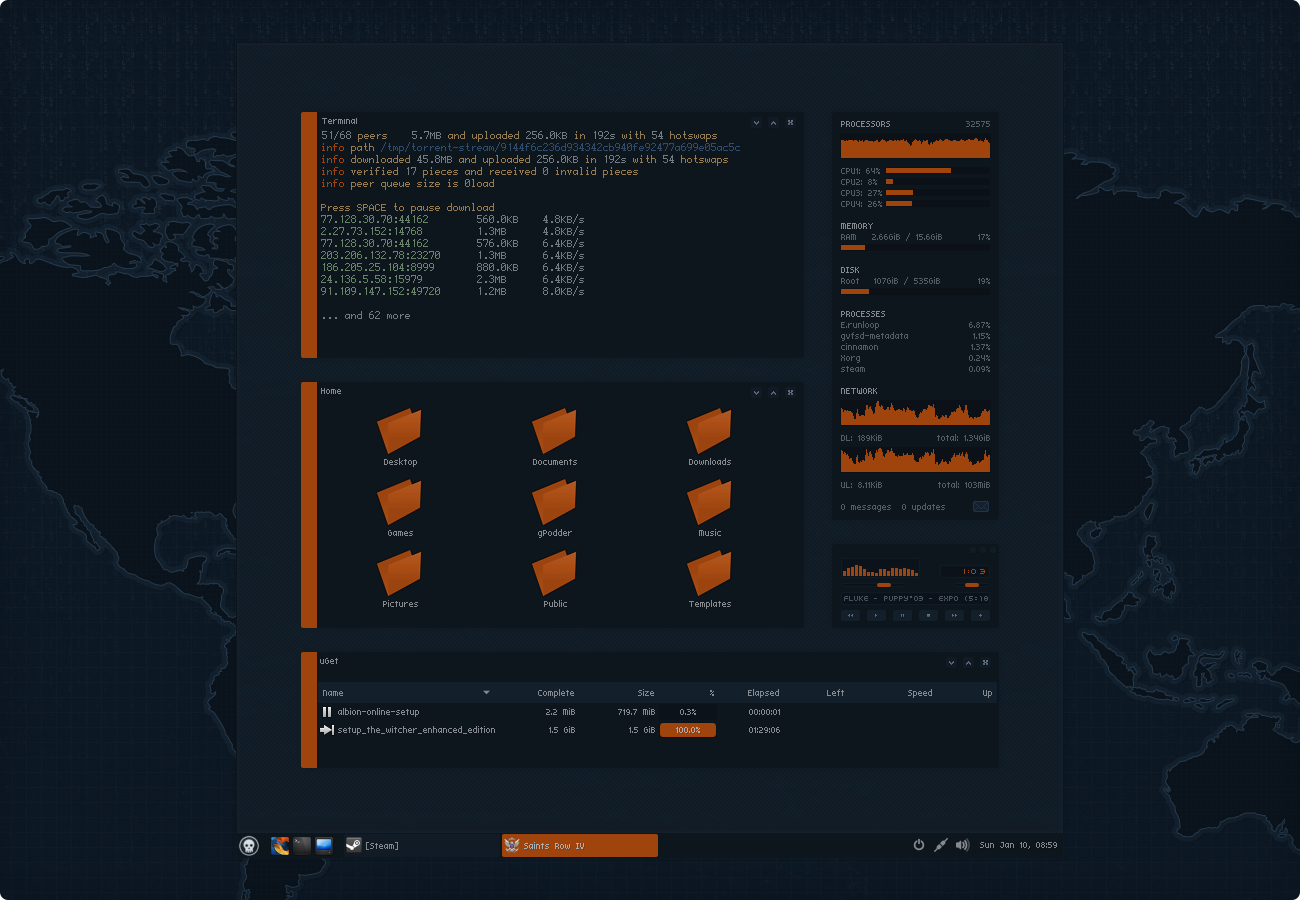Select the setup_the_witcher_enhanced_edition download
Viewport: 1300px width, 900px height.
coord(658,730)
